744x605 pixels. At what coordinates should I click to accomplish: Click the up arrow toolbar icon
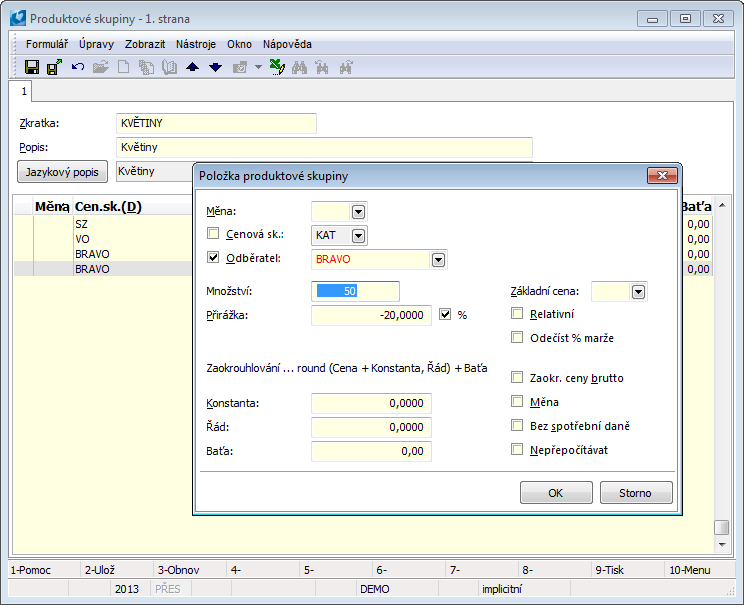coord(193,67)
